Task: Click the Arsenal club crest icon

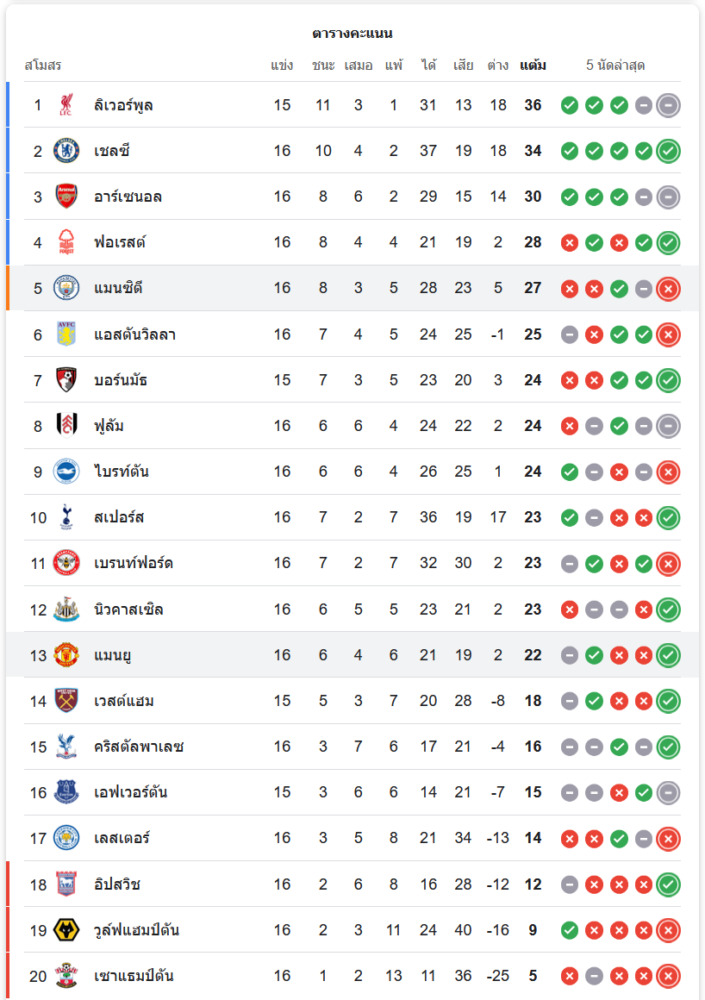Action: click(66, 197)
